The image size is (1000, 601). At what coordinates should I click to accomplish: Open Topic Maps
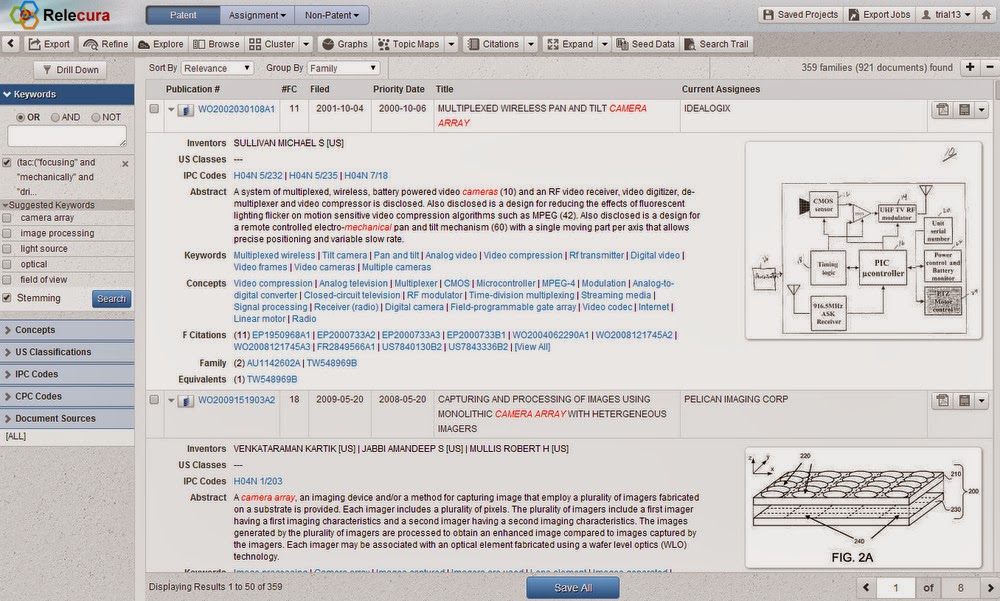409,44
